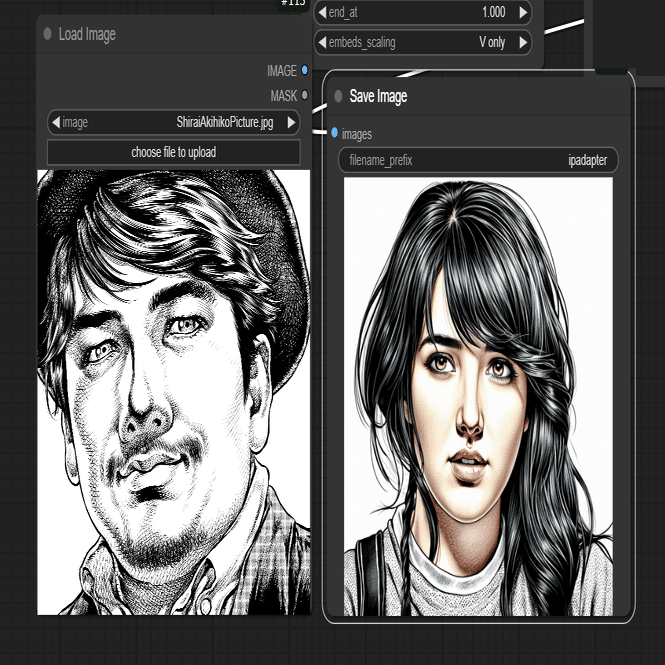Click the end_at 1.000 value slider
665x665 pixels.
coord(422,12)
